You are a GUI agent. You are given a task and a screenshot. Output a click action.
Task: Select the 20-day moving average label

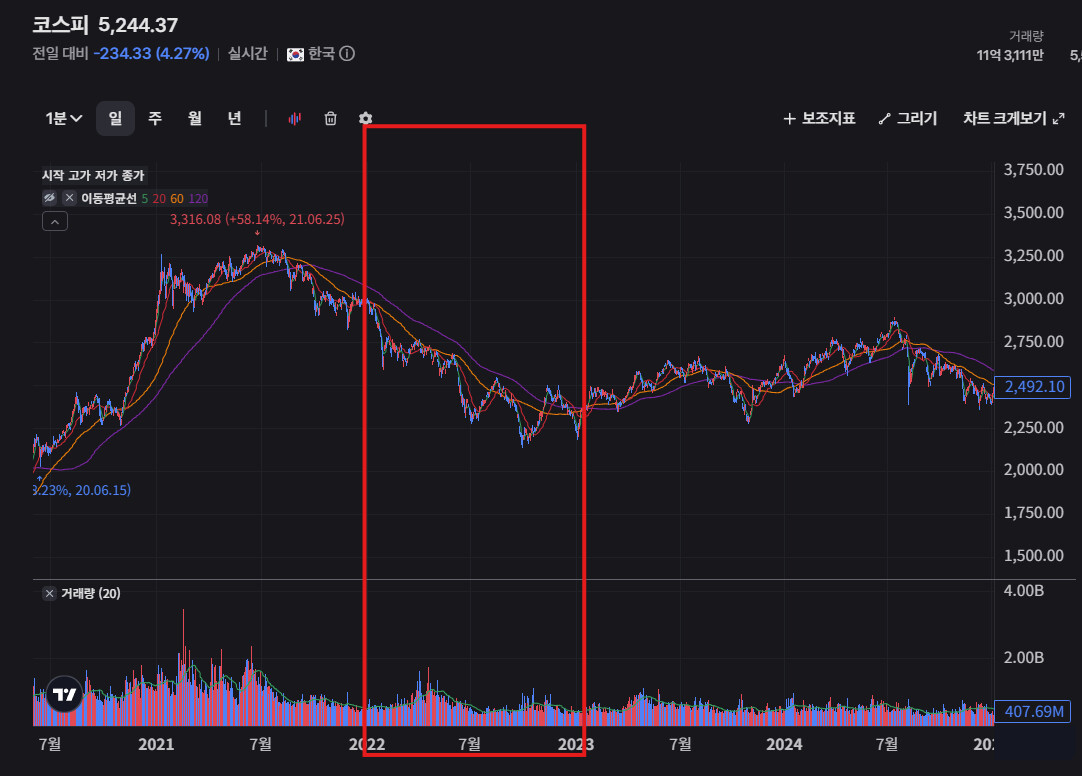click(x=159, y=199)
